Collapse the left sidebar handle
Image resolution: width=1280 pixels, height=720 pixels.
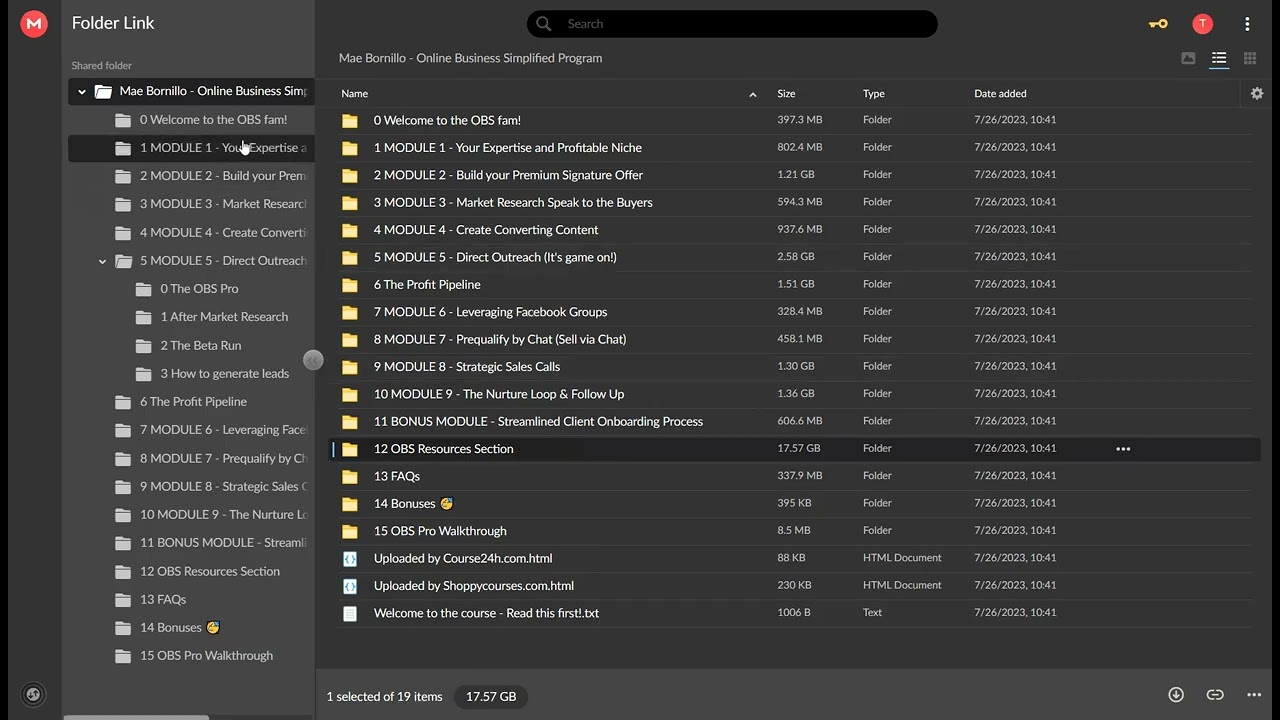point(313,360)
